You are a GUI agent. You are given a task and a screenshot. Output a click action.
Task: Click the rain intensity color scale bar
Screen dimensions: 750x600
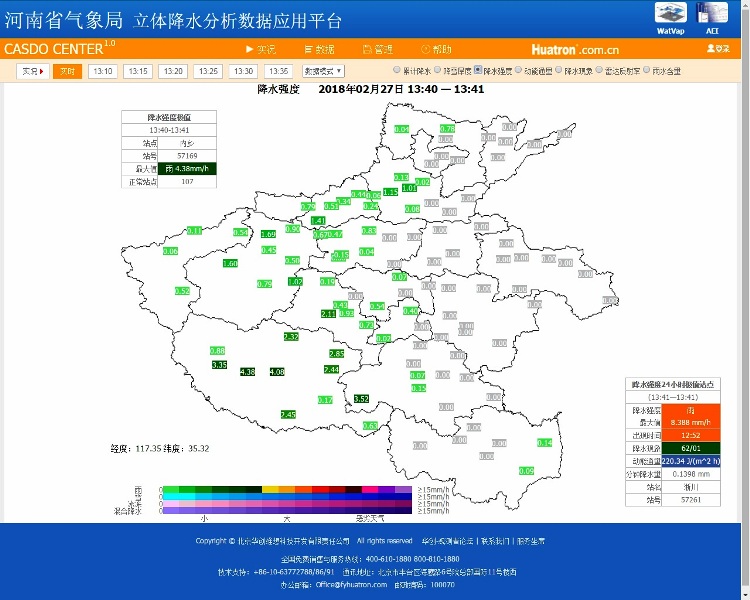click(x=286, y=490)
